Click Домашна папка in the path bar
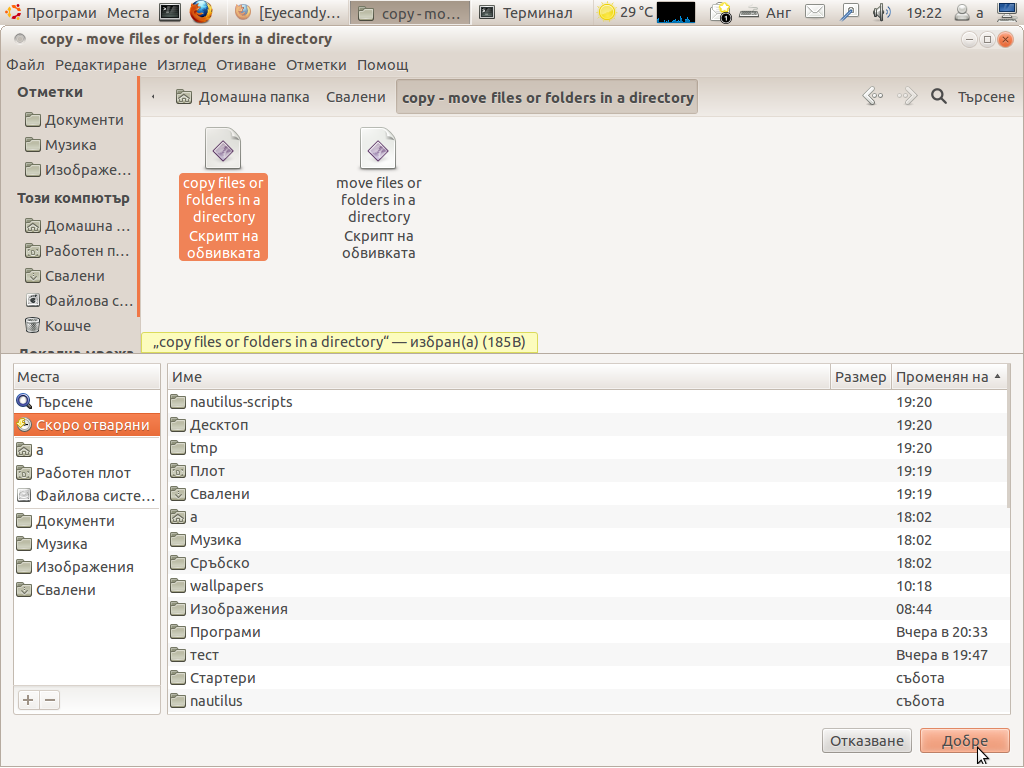Screen dimensions: 1024x768 242,97
